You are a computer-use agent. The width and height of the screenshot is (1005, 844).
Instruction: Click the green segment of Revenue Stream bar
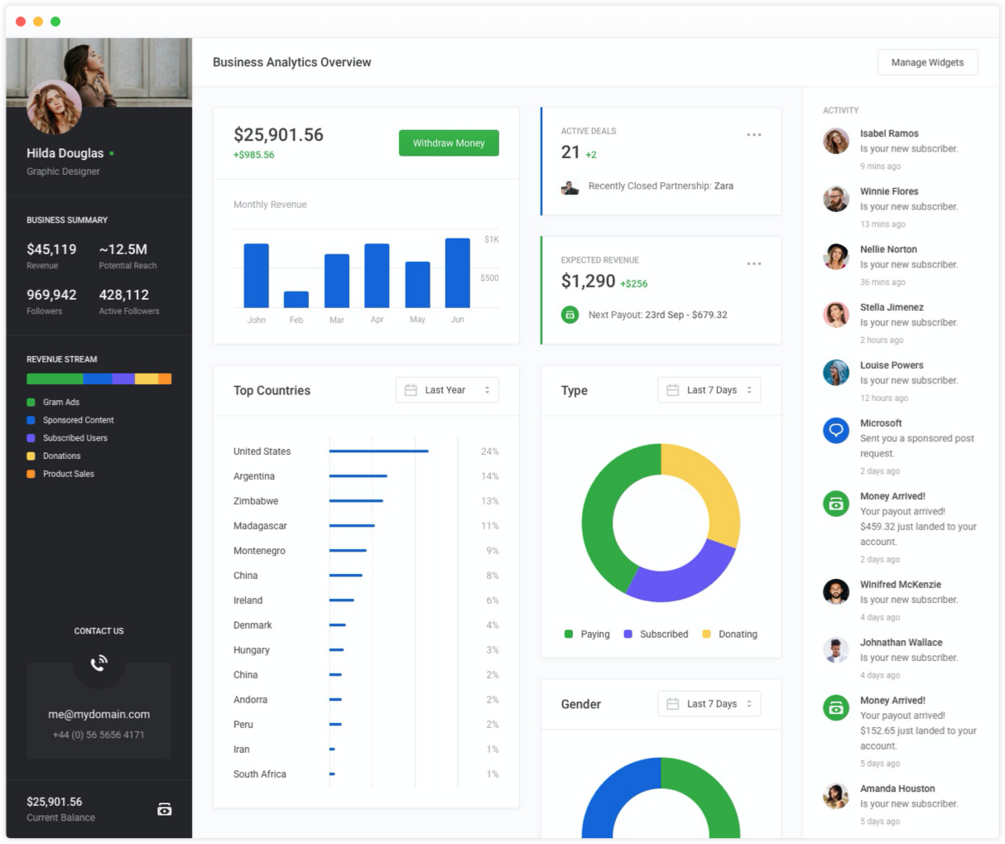55,379
